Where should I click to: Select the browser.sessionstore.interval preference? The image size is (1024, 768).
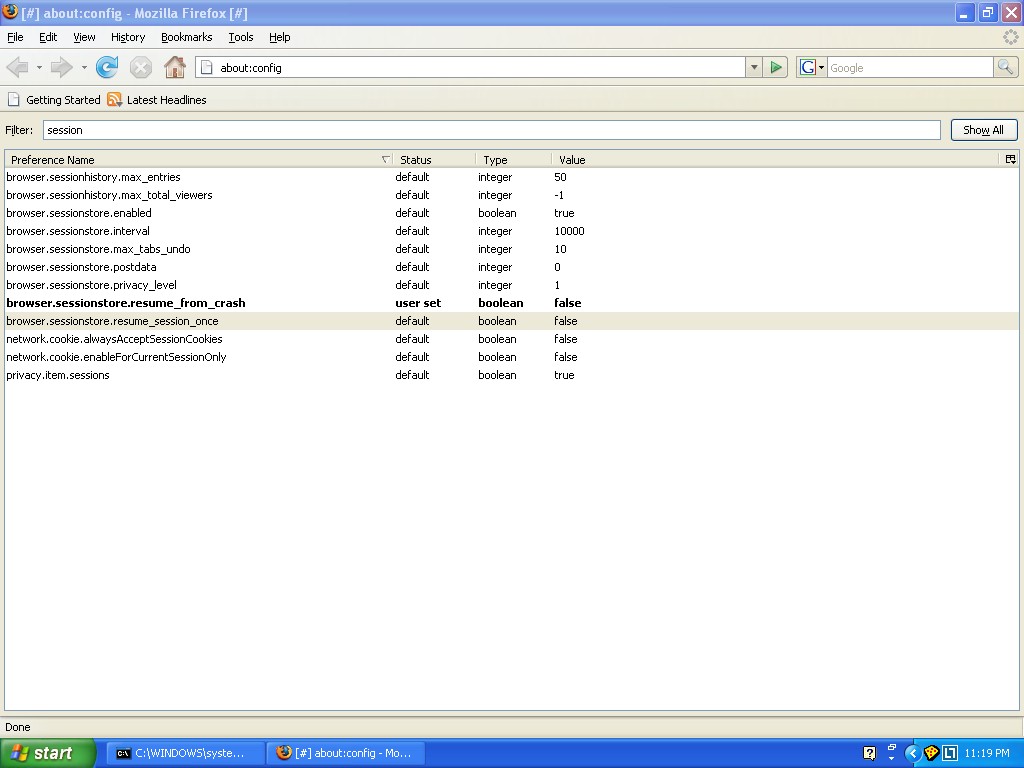[x=512, y=231]
